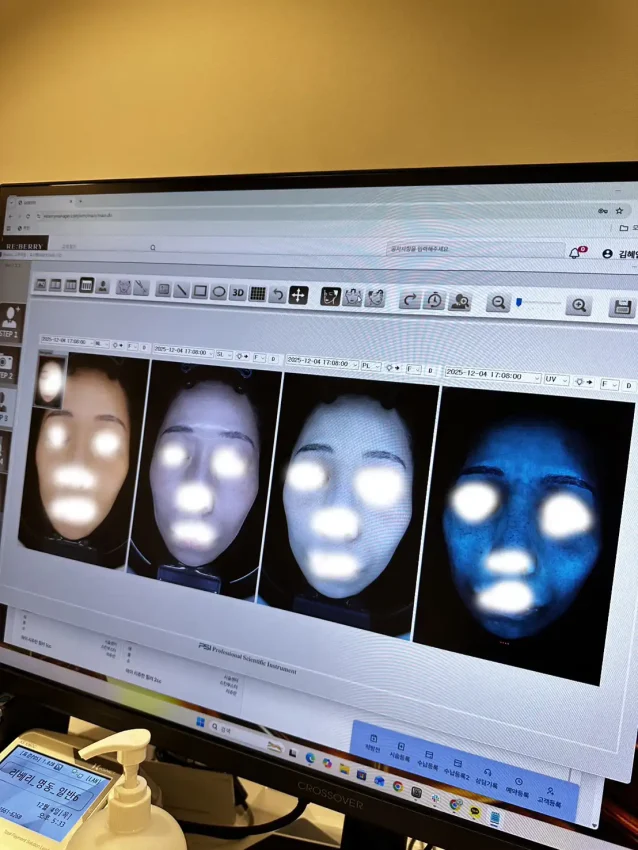
Task: Click the save floppy disk icon
Action: point(622,307)
